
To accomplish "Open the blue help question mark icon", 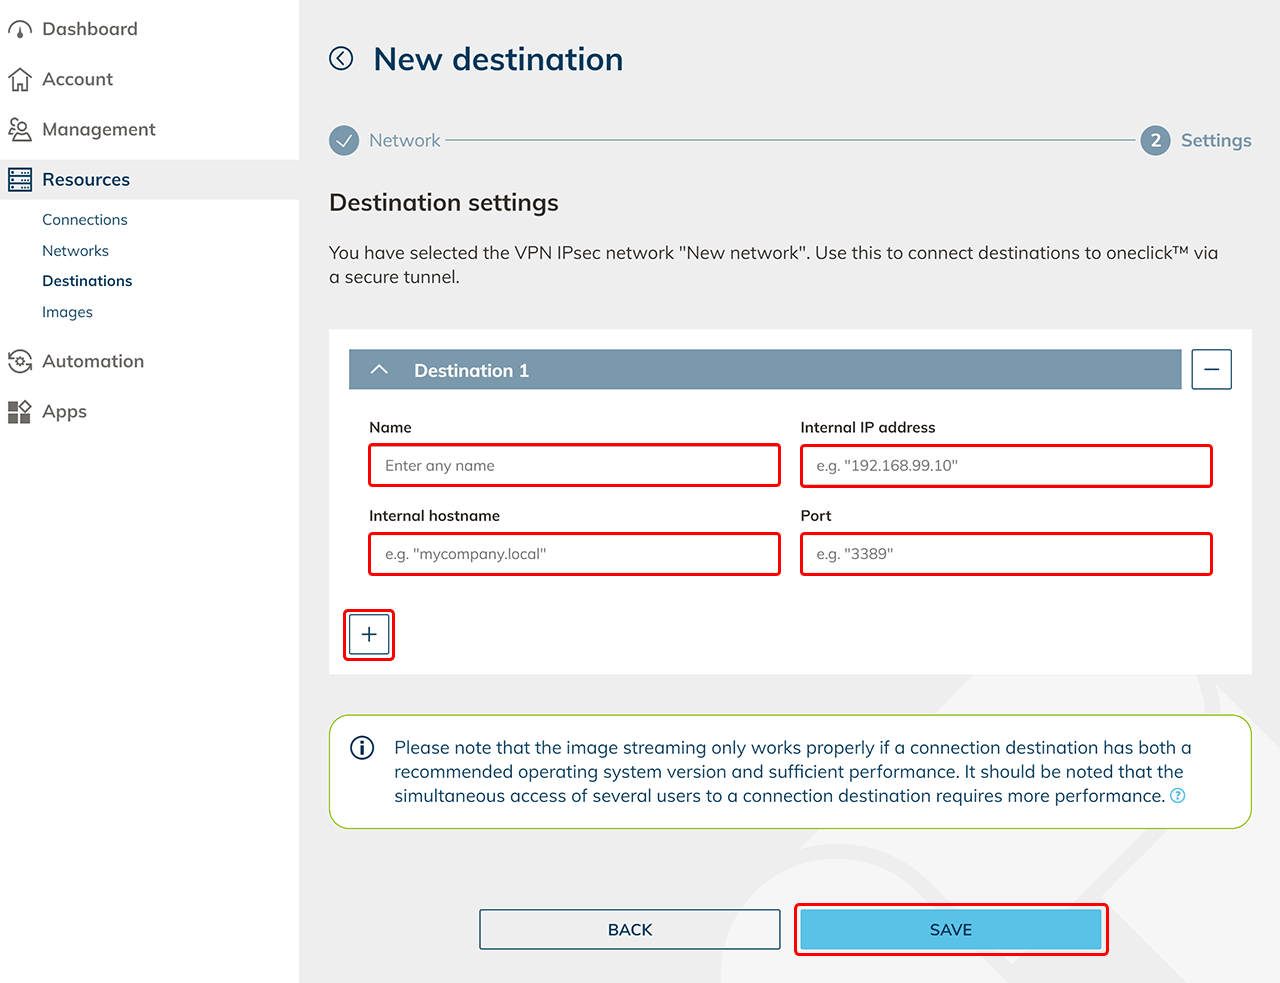I will coord(1178,796).
